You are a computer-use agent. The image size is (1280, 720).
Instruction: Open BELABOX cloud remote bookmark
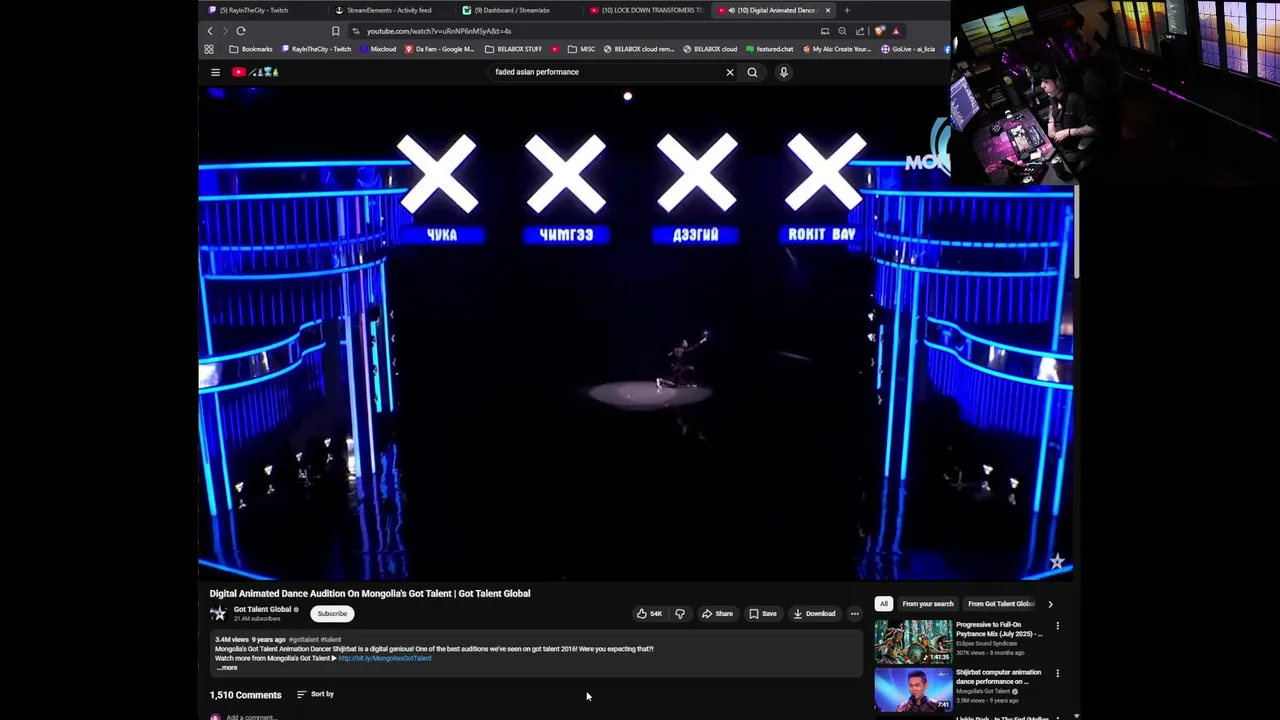639,49
